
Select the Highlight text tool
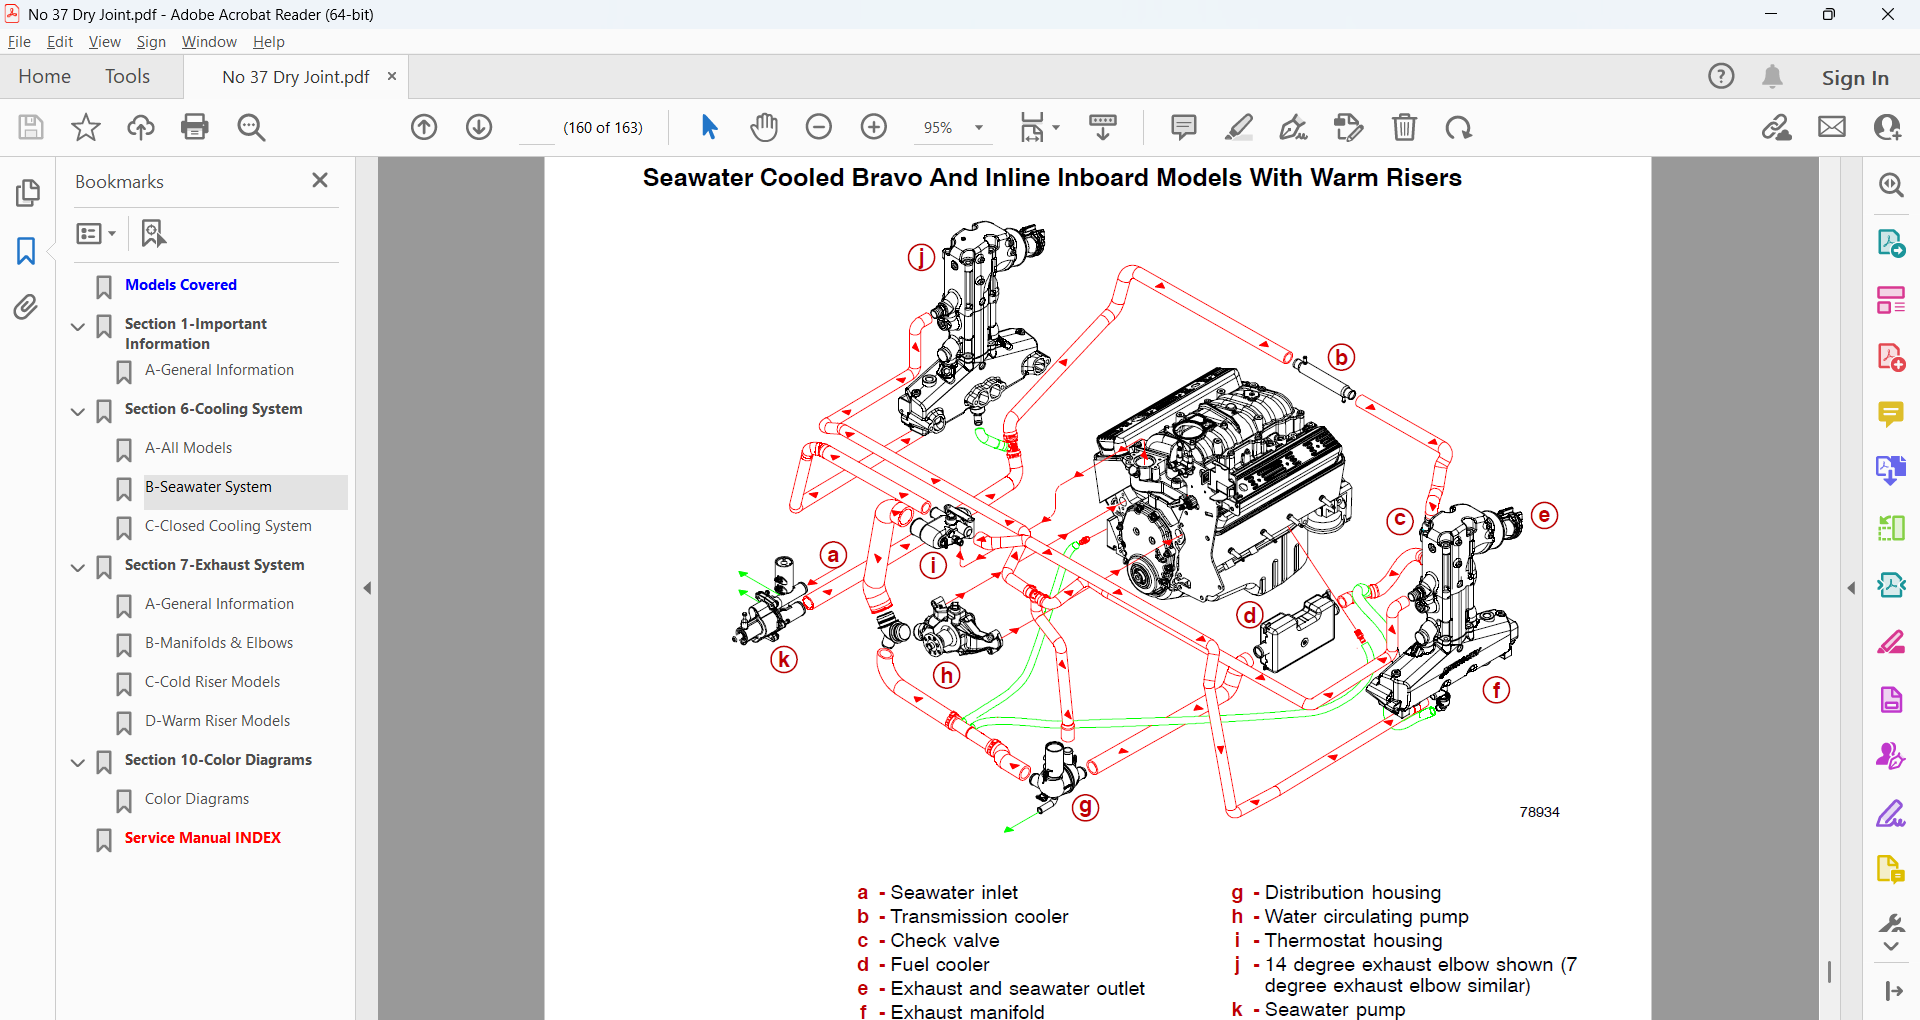tap(1239, 127)
